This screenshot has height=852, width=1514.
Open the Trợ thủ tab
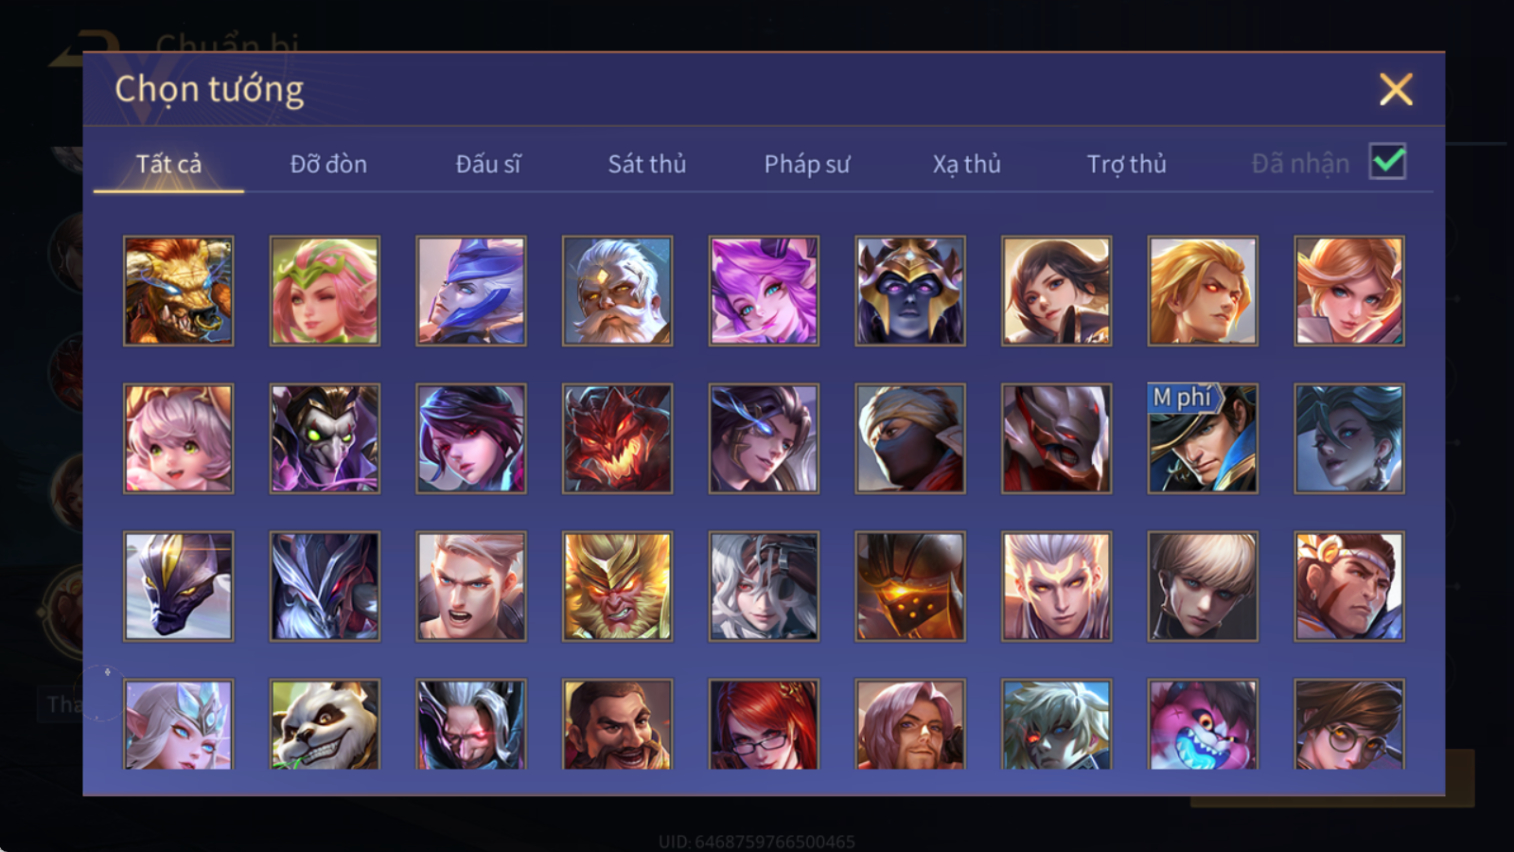[x=1127, y=164]
